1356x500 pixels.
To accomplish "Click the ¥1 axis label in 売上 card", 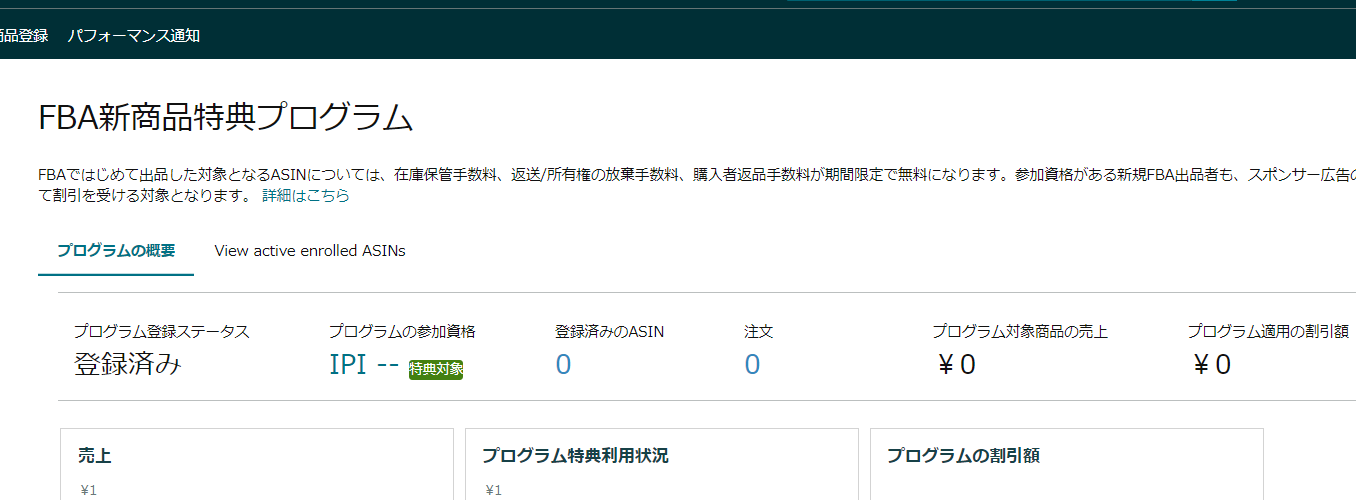I will click(x=88, y=491).
